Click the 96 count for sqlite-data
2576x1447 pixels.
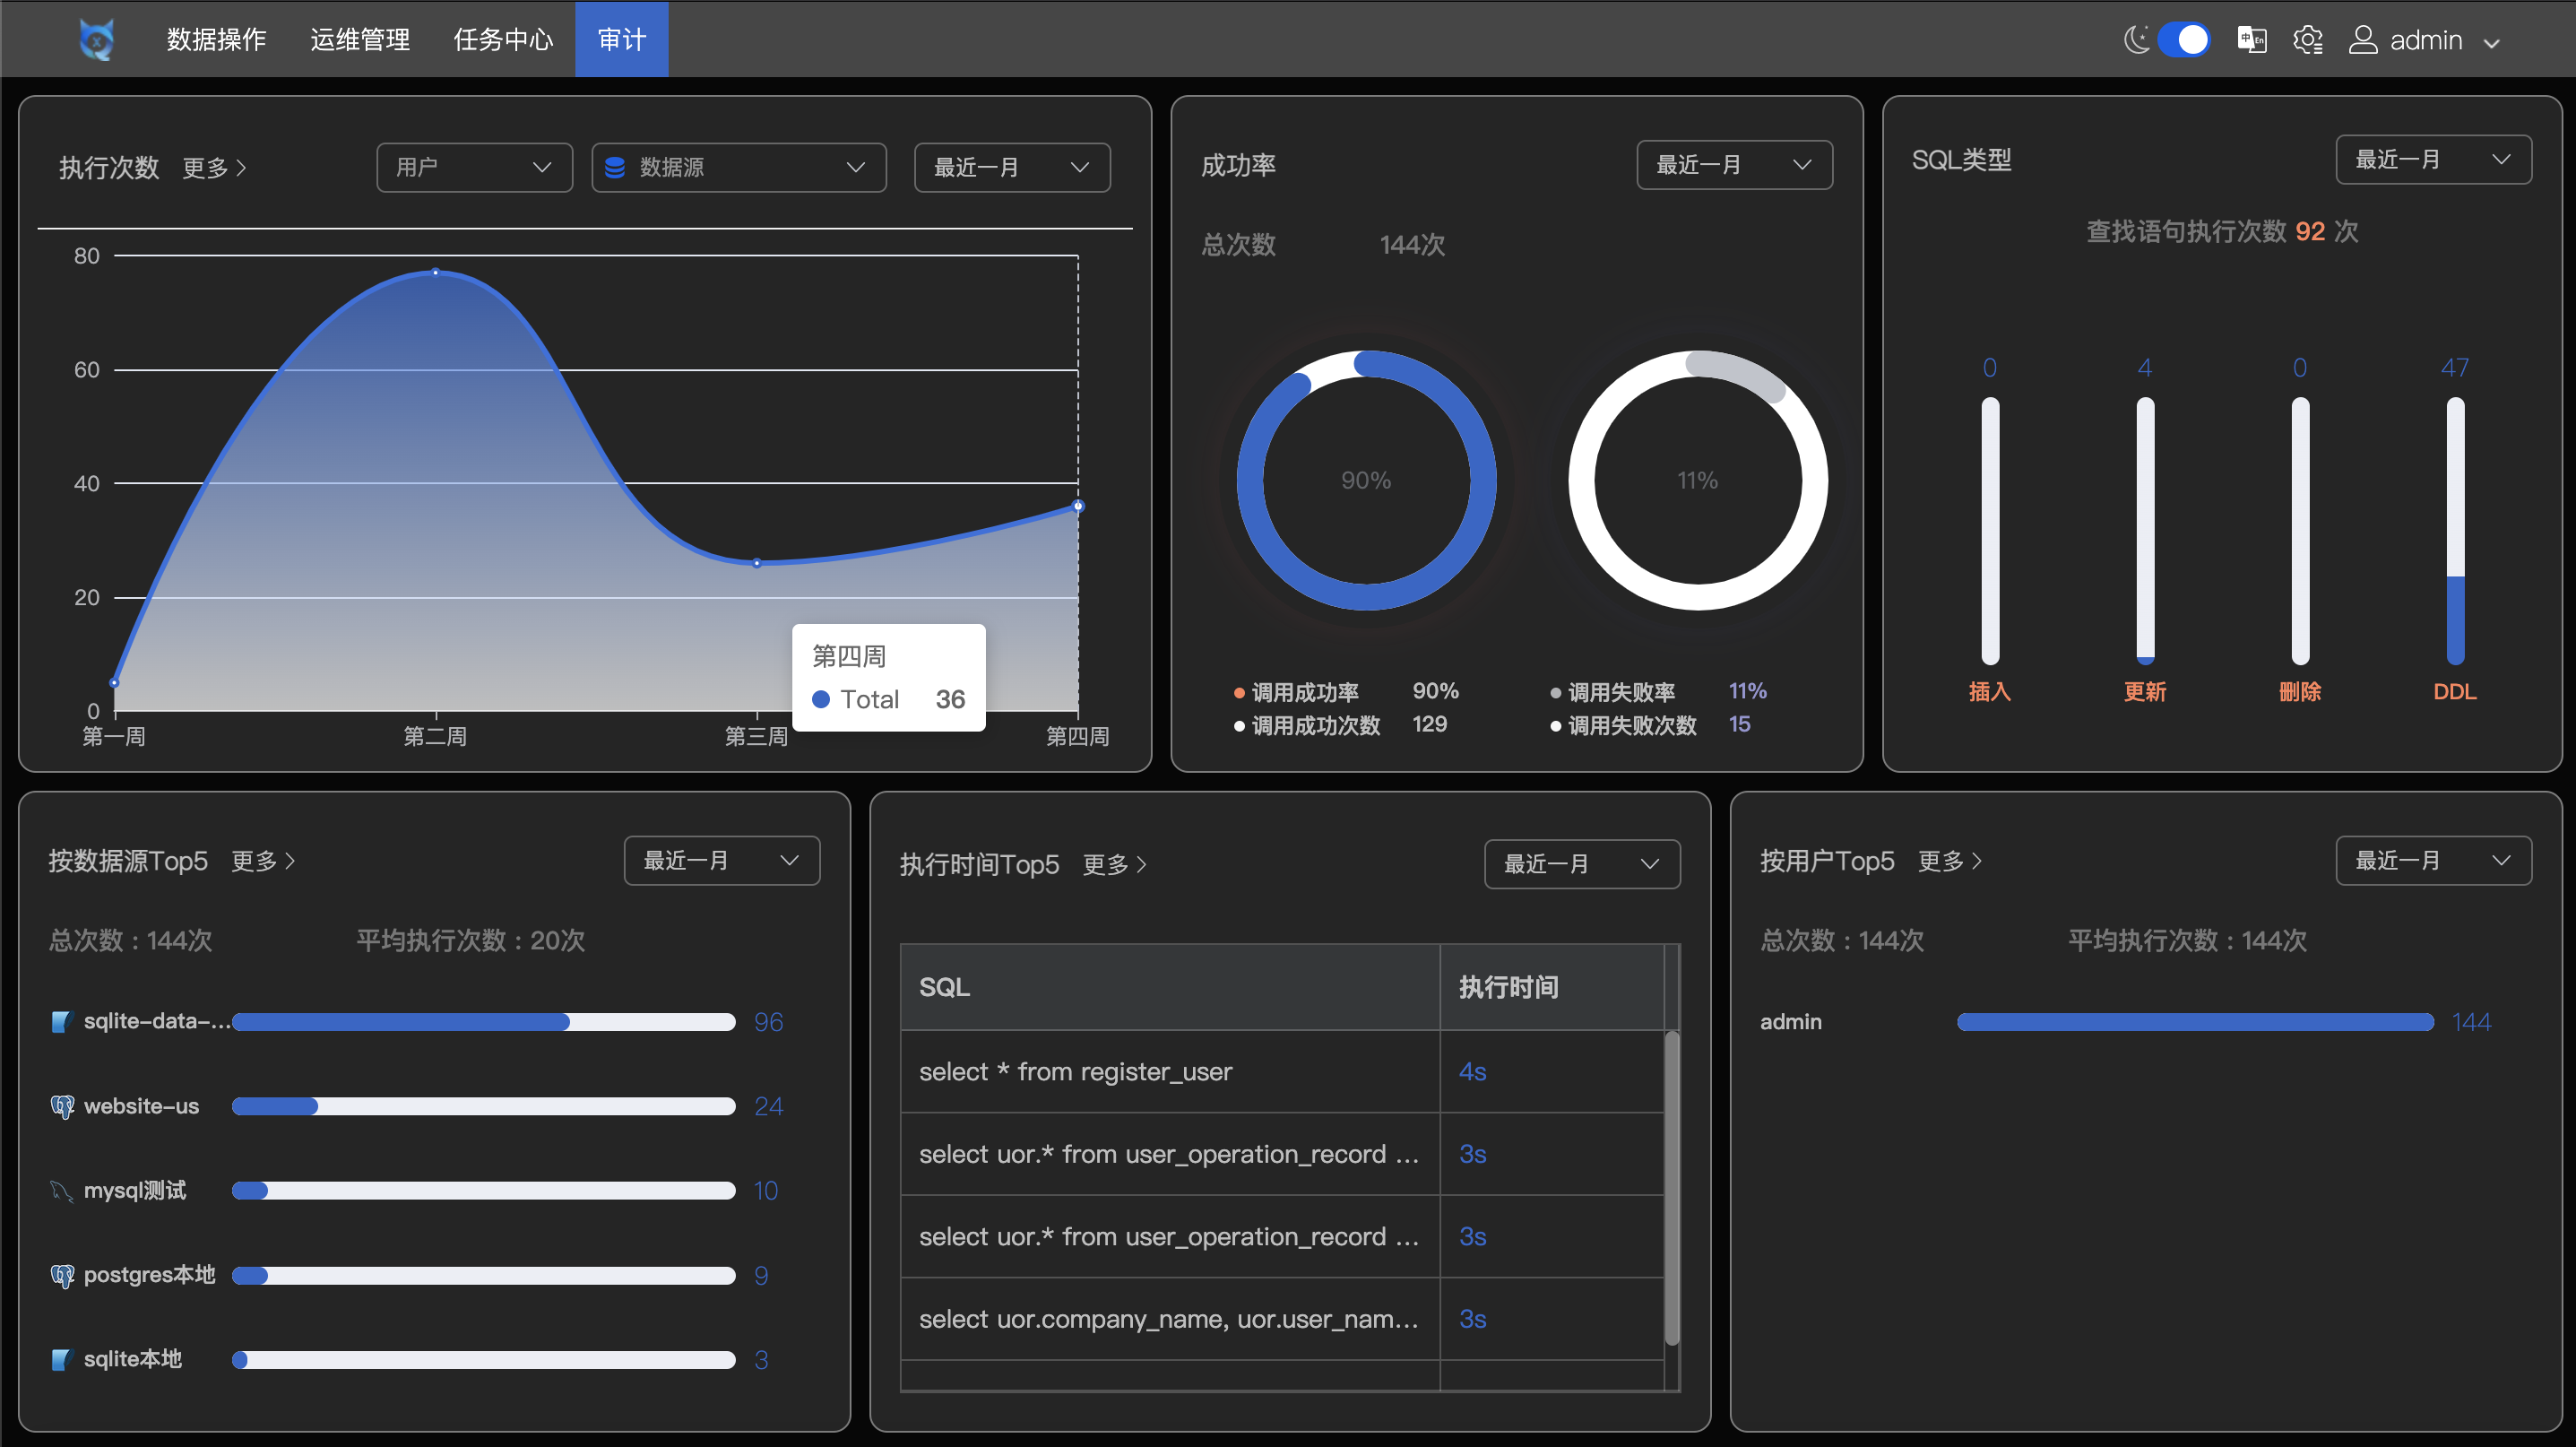(768, 1021)
